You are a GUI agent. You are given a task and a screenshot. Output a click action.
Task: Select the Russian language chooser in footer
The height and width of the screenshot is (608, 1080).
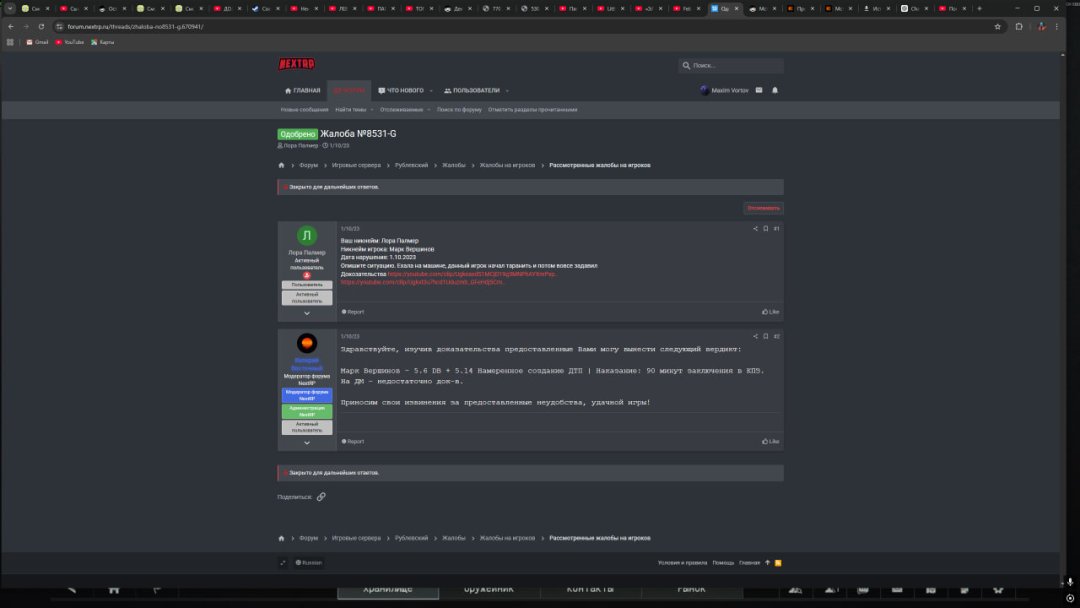coord(309,563)
